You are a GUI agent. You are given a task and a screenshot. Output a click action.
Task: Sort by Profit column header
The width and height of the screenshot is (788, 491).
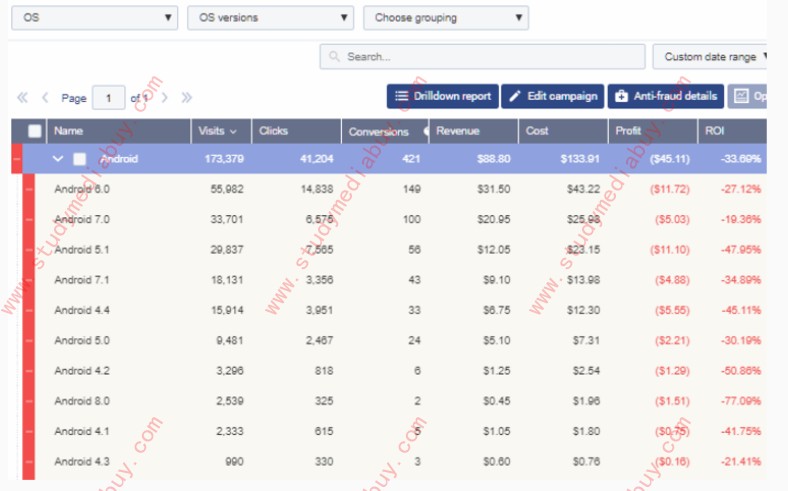(x=653, y=131)
